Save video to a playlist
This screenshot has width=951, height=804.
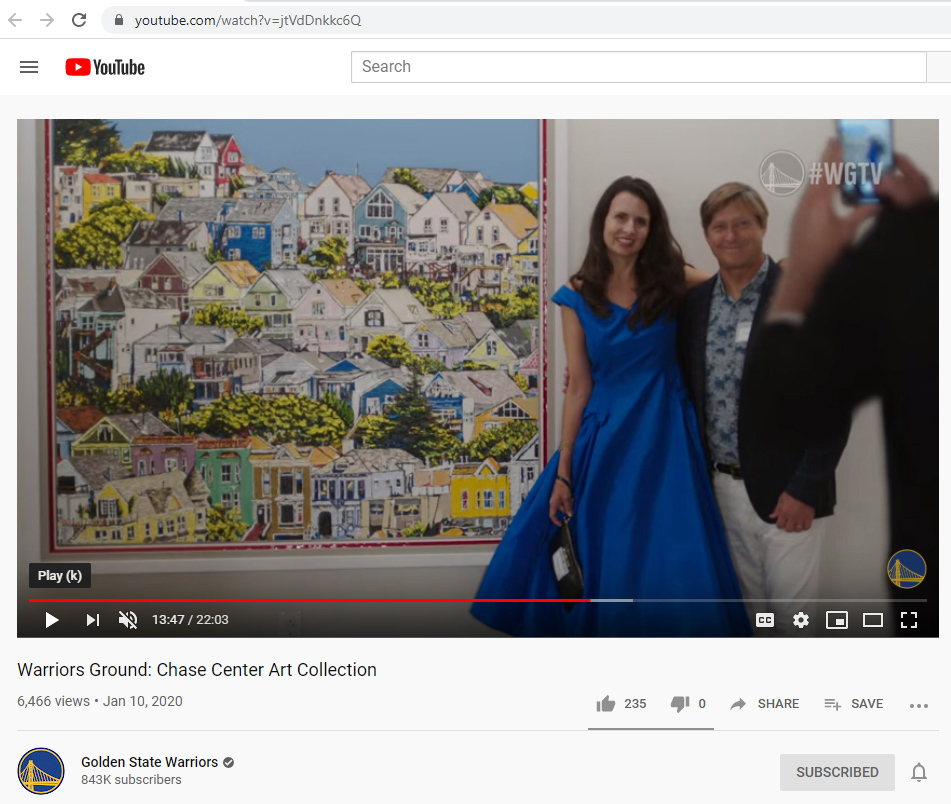tap(853, 703)
